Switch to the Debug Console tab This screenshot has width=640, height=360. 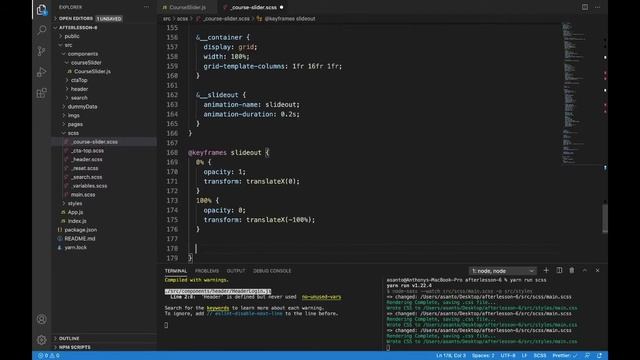pyautogui.click(x=272, y=271)
